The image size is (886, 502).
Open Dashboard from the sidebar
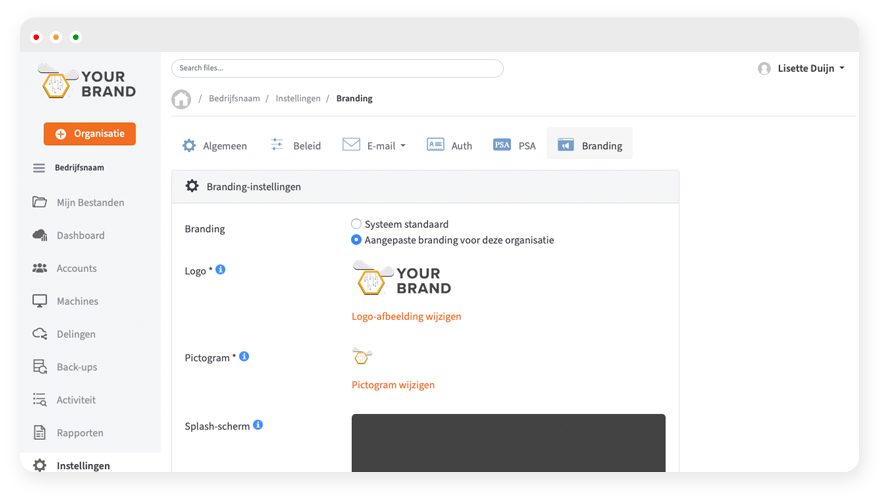click(x=80, y=235)
